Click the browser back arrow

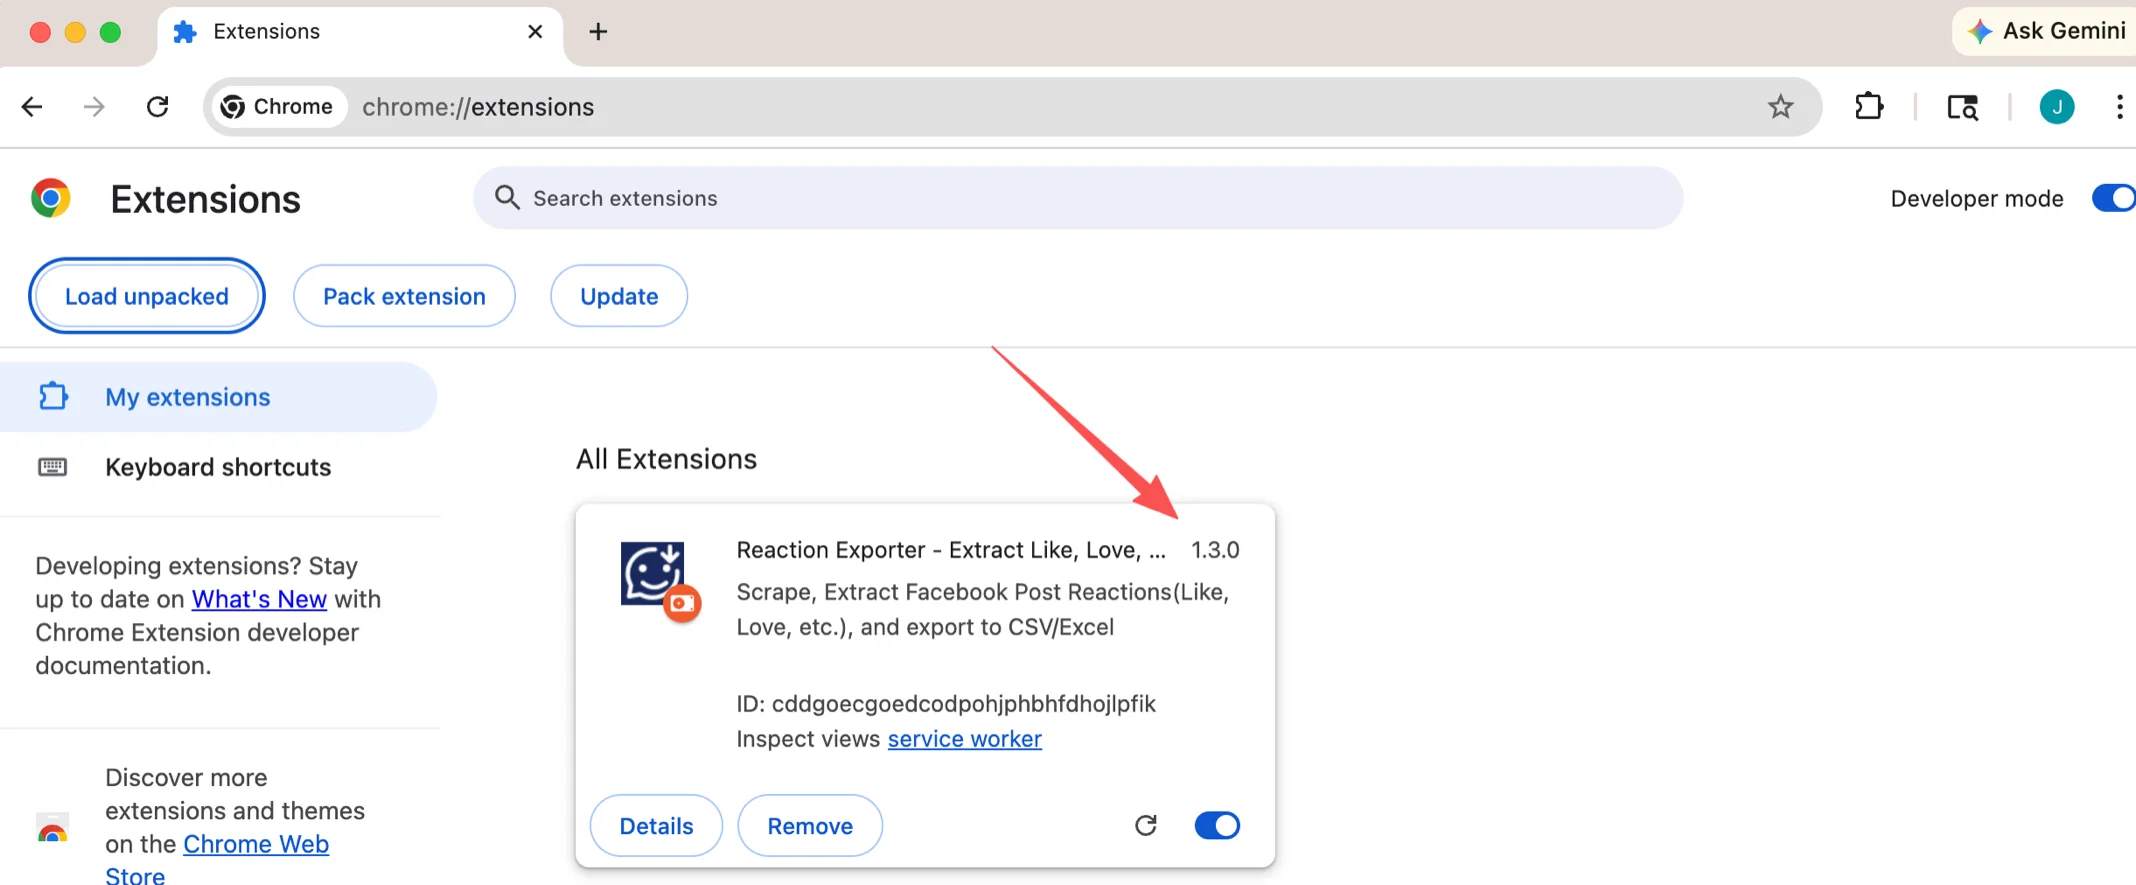coord(32,107)
